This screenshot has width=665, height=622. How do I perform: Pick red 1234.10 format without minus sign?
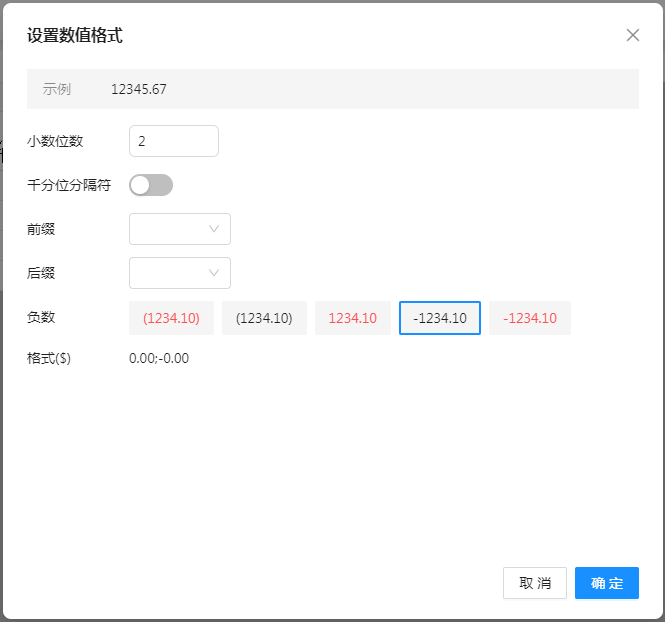pyautogui.click(x=352, y=318)
